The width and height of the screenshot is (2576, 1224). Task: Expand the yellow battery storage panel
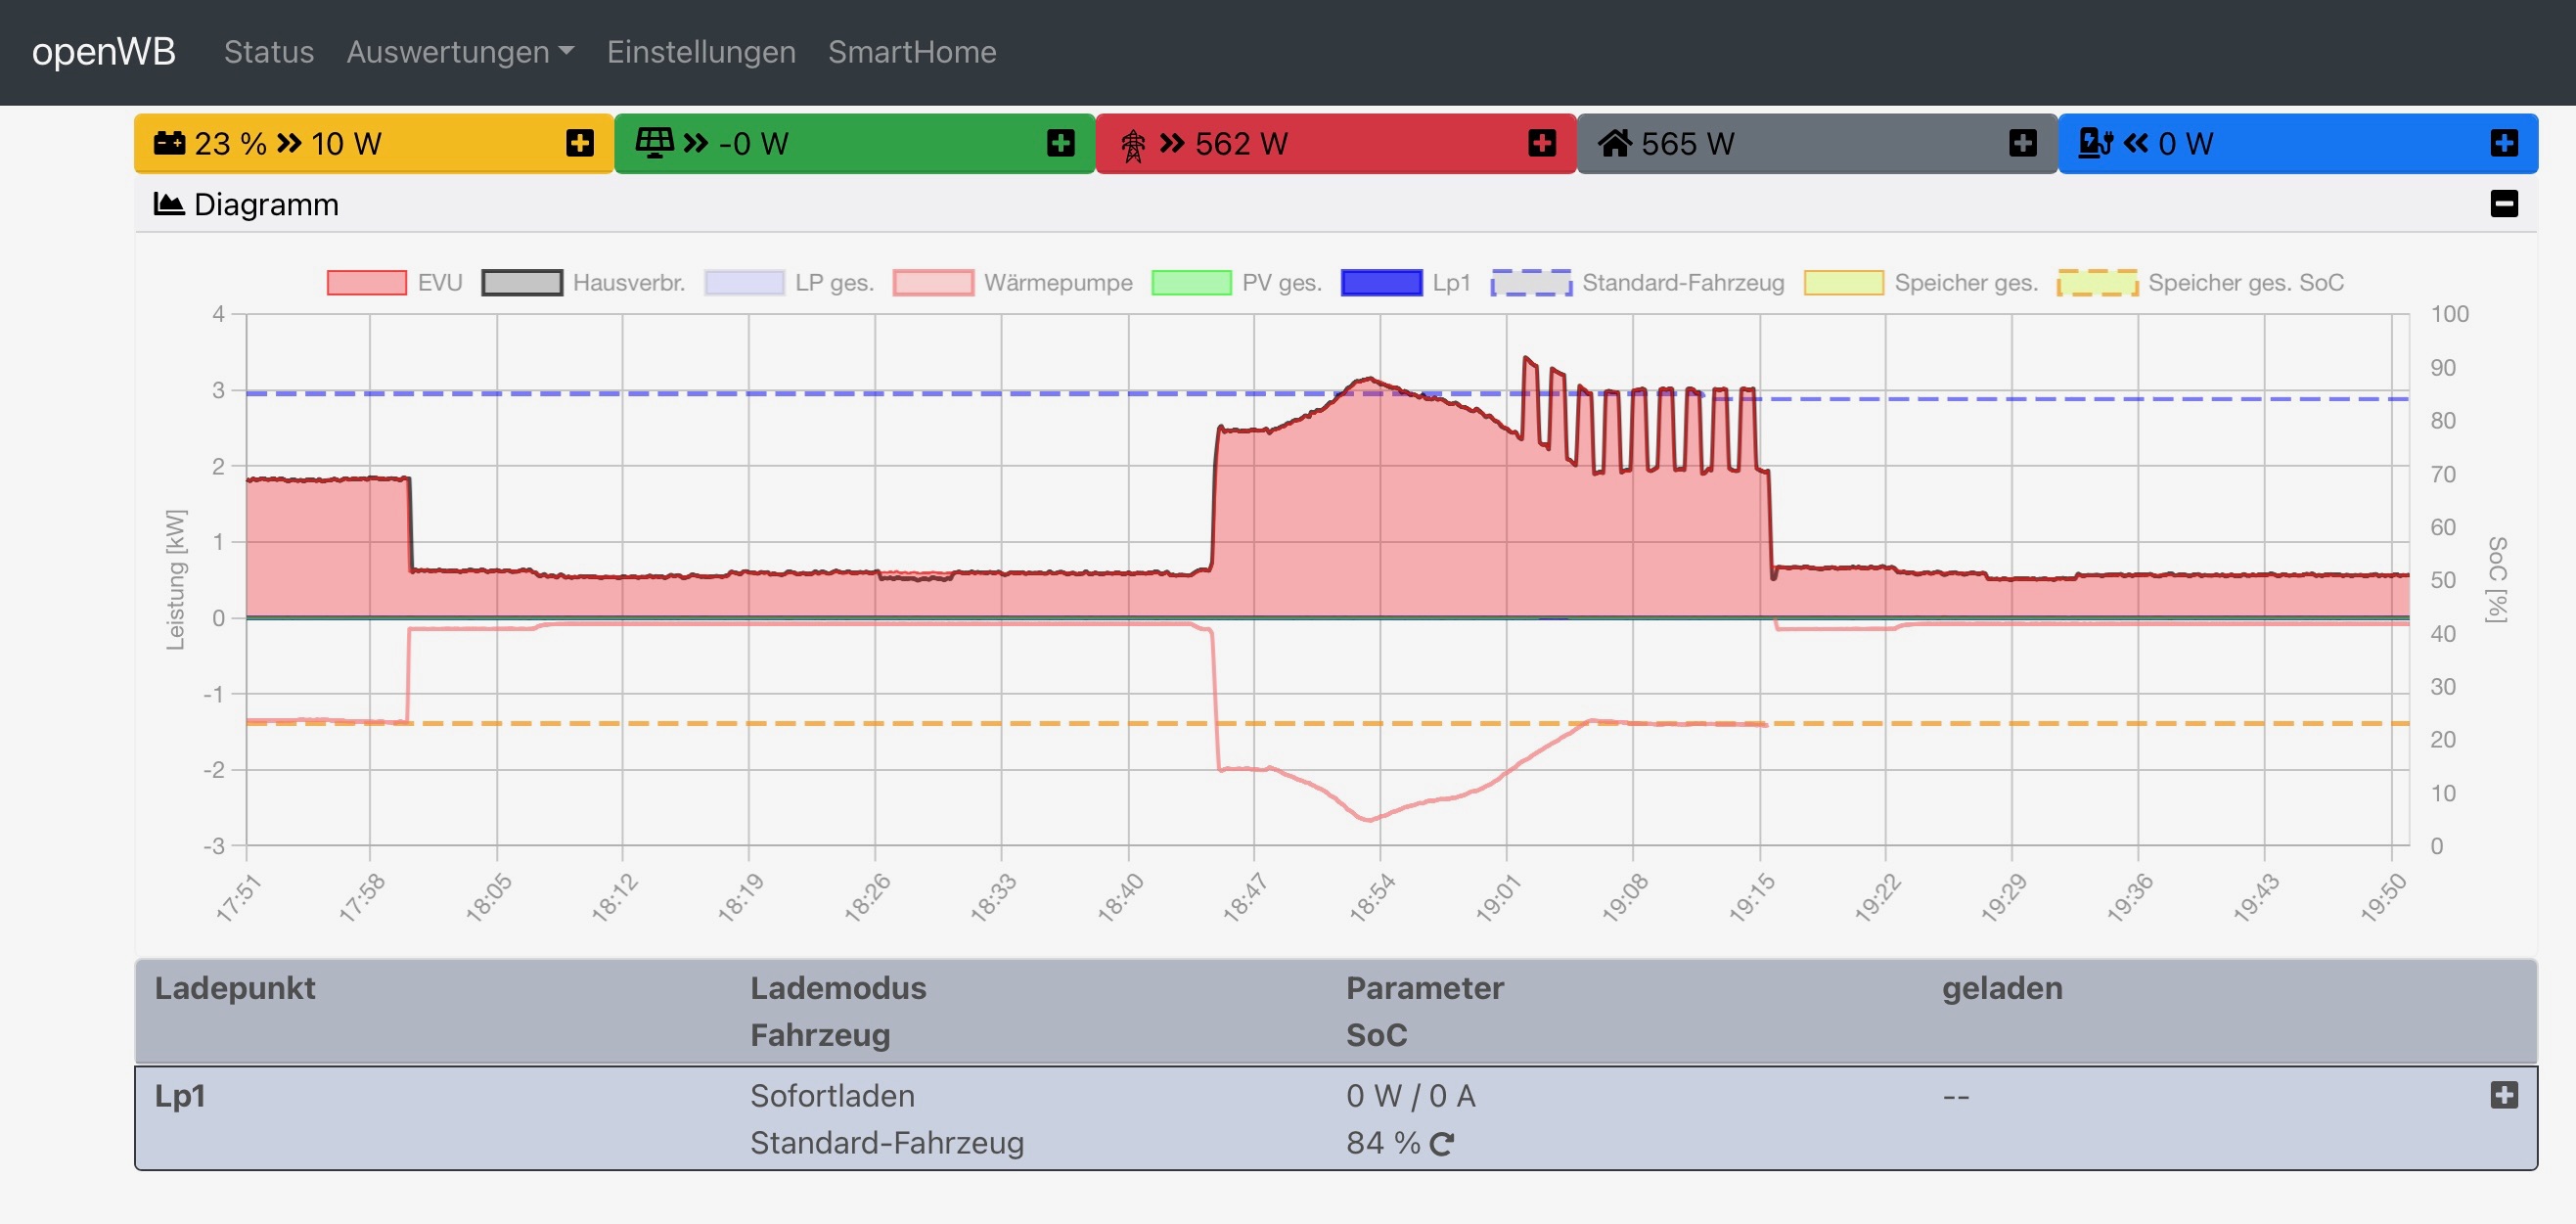[x=580, y=143]
